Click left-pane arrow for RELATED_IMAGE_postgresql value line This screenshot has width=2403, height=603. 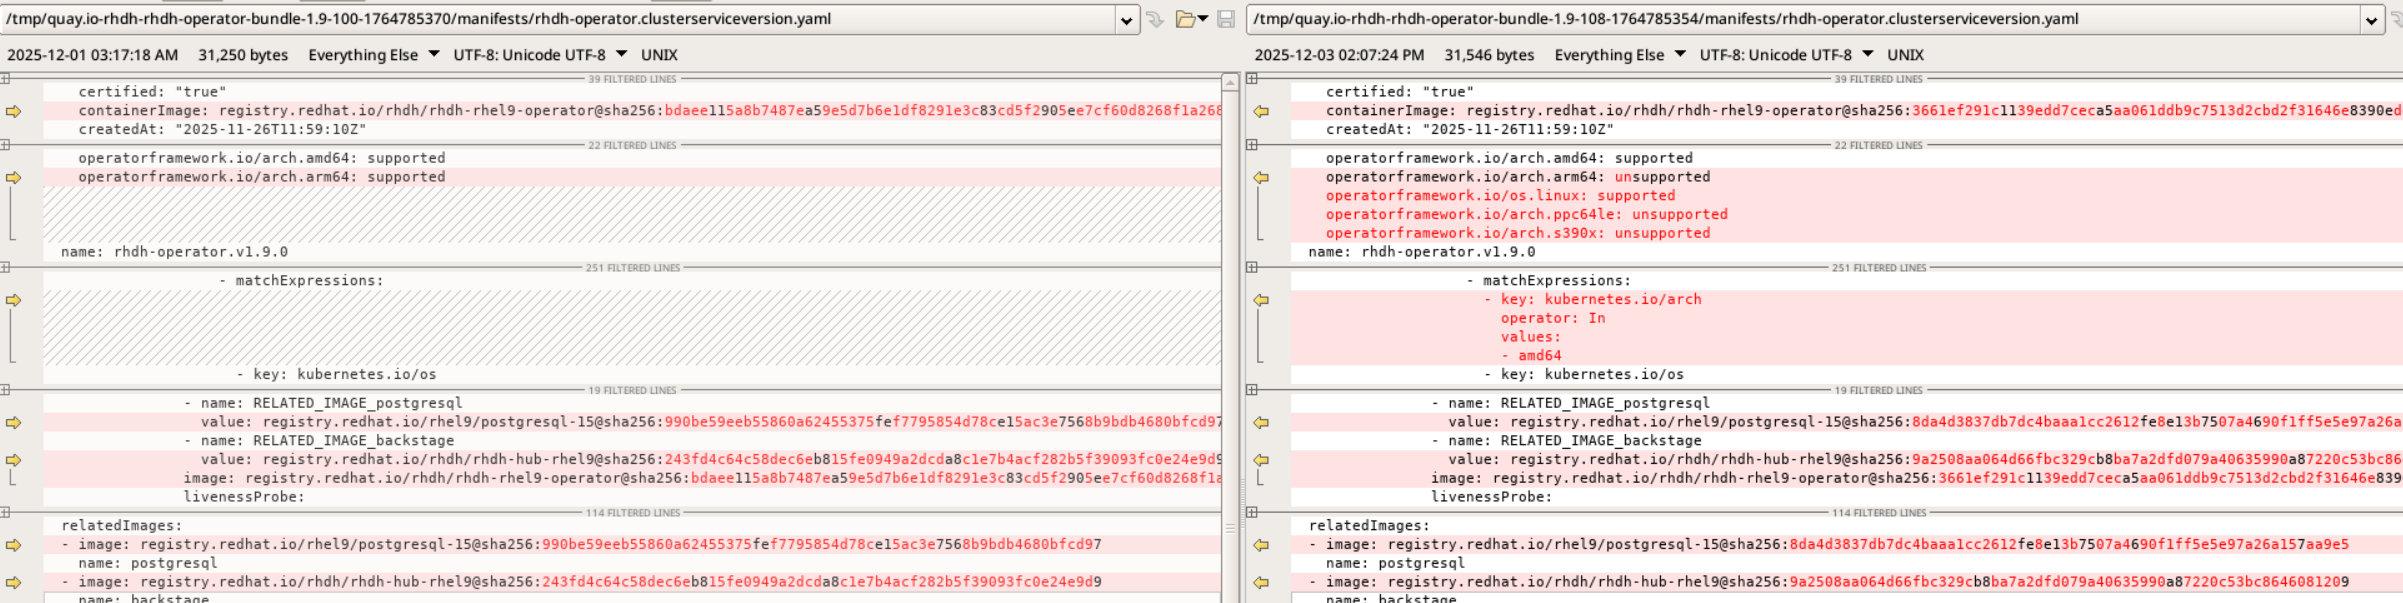pyautogui.click(x=13, y=423)
